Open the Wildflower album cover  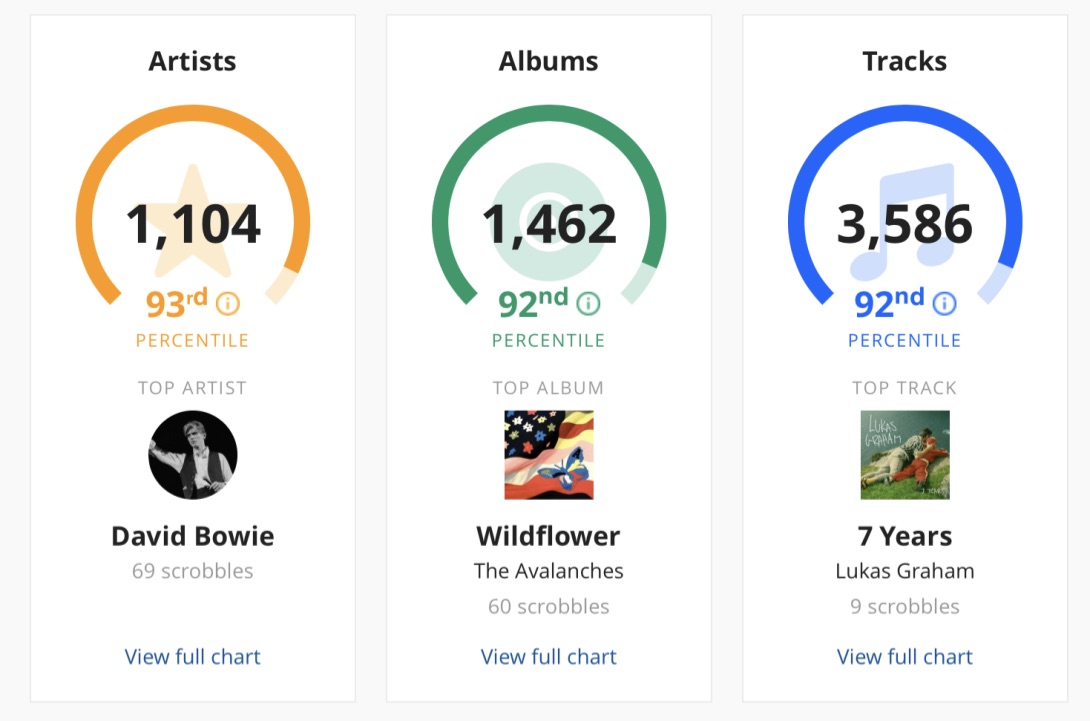pos(549,455)
